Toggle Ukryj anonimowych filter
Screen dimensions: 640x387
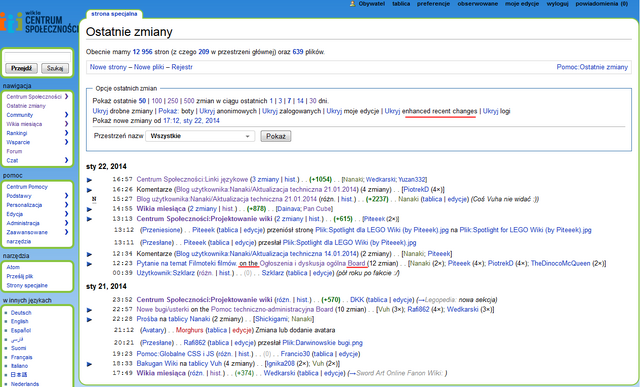207,111
